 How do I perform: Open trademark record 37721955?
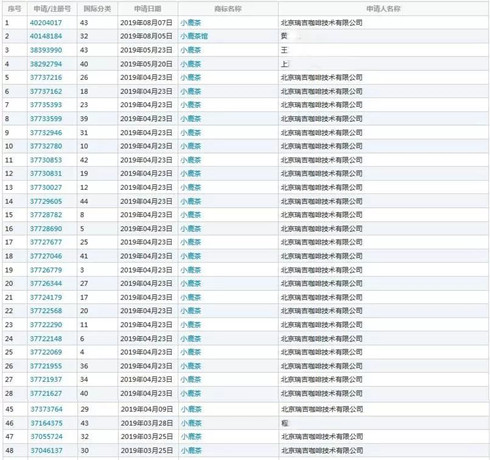[46, 366]
